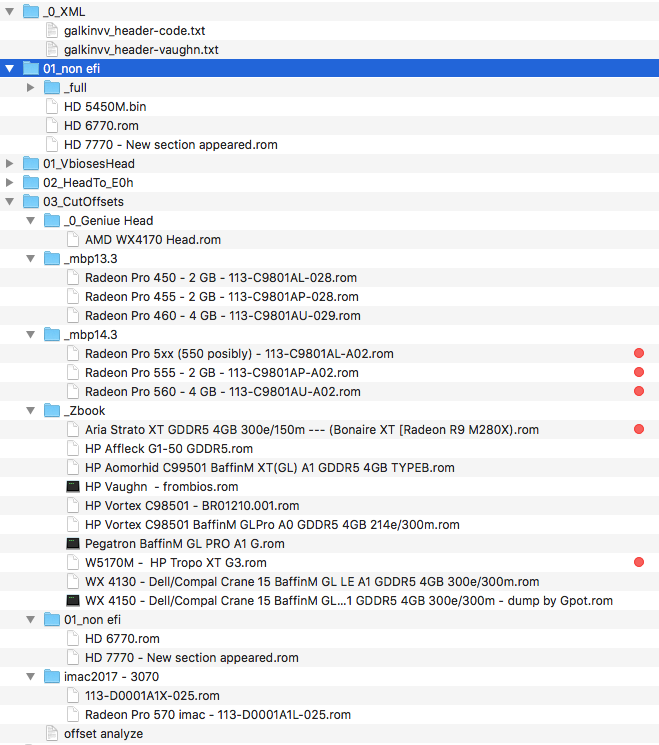Collapse the nested 01_non efi folder under 03_CutOffsets
The width and height of the screenshot is (659, 745).
point(30,620)
